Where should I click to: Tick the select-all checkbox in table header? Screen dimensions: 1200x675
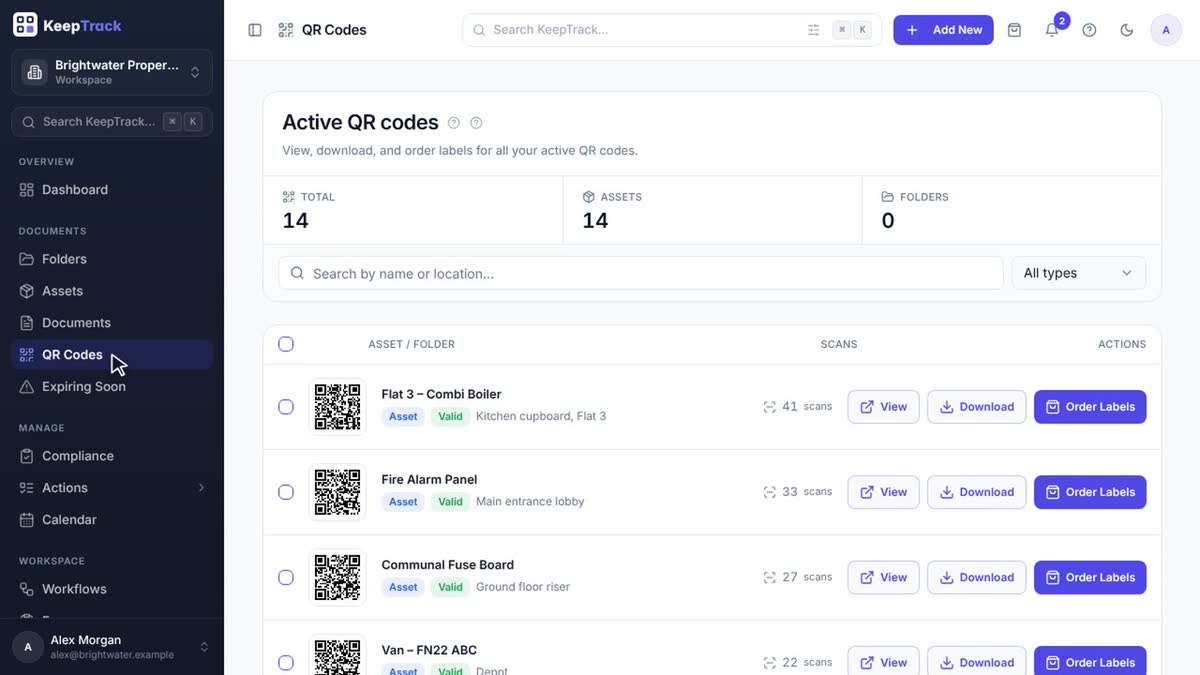[x=286, y=344]
